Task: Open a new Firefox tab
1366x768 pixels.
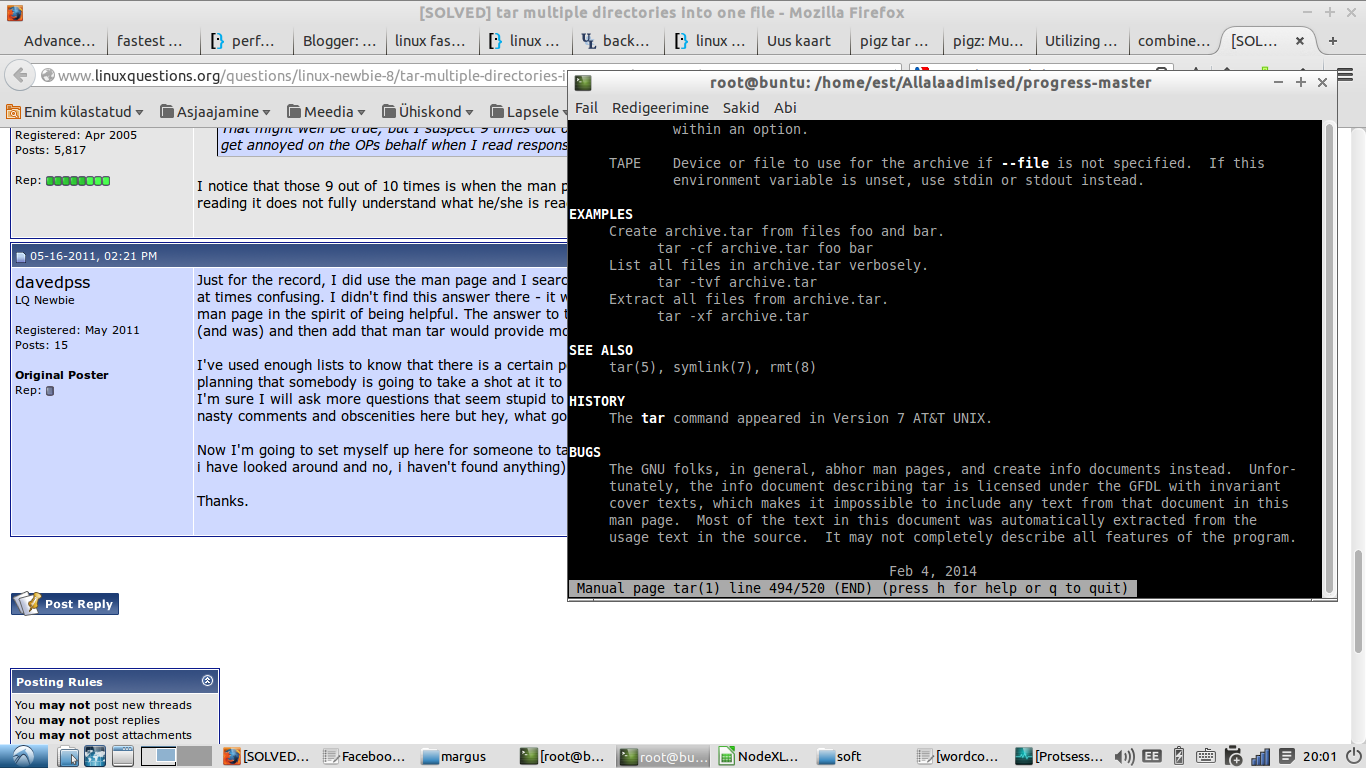Action: tap(1332, 41)
